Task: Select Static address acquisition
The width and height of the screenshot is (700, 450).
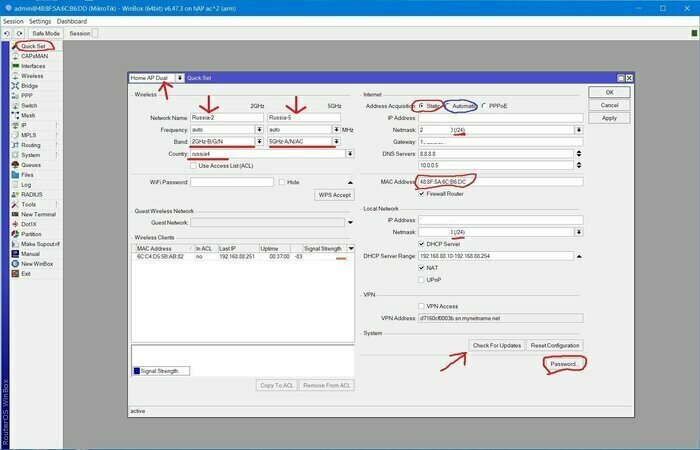Action: [421, 106]
